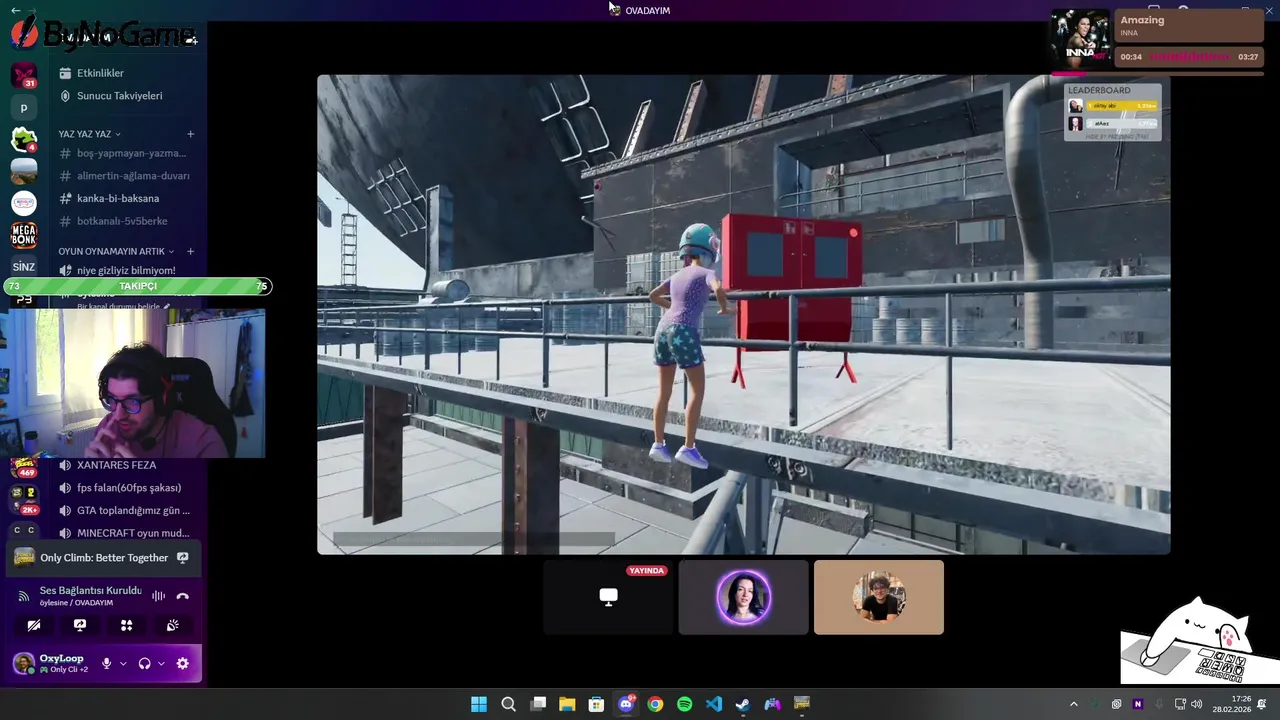Collapse the OYUN OYNAMAYIN ARTIK category

(116, 251)
